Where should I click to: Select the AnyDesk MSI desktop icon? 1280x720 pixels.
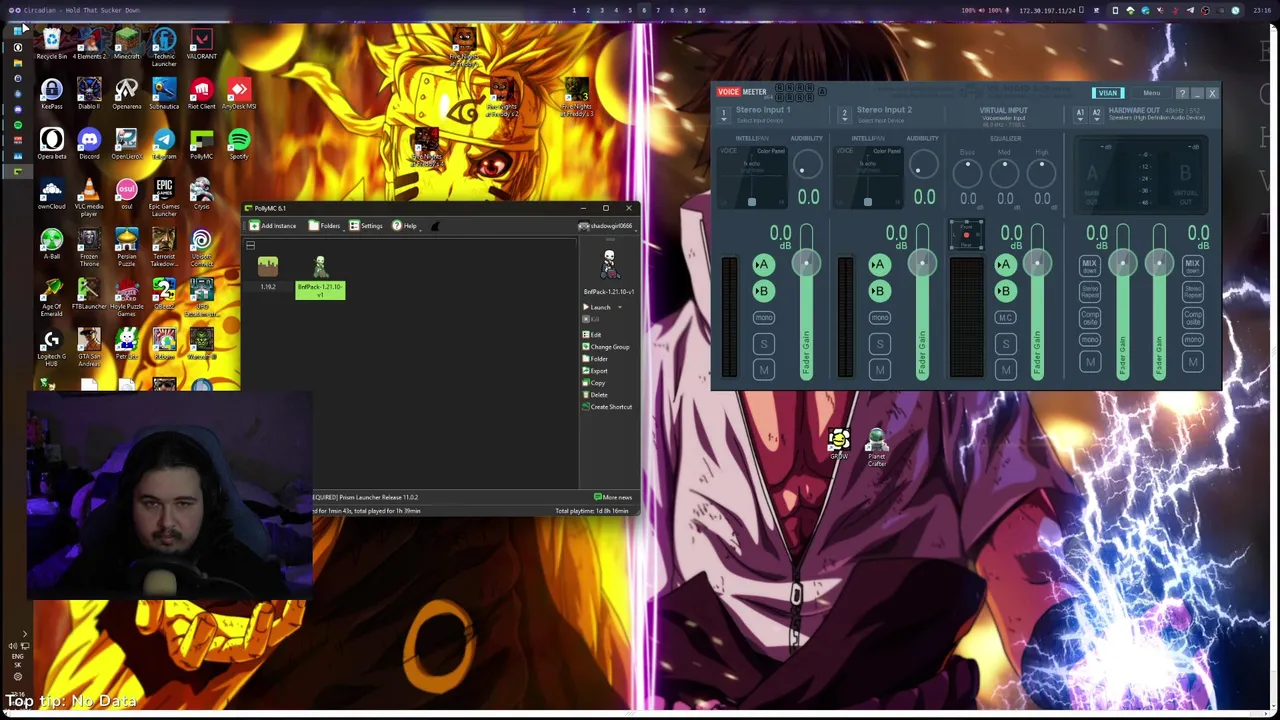tap(239, 93)
